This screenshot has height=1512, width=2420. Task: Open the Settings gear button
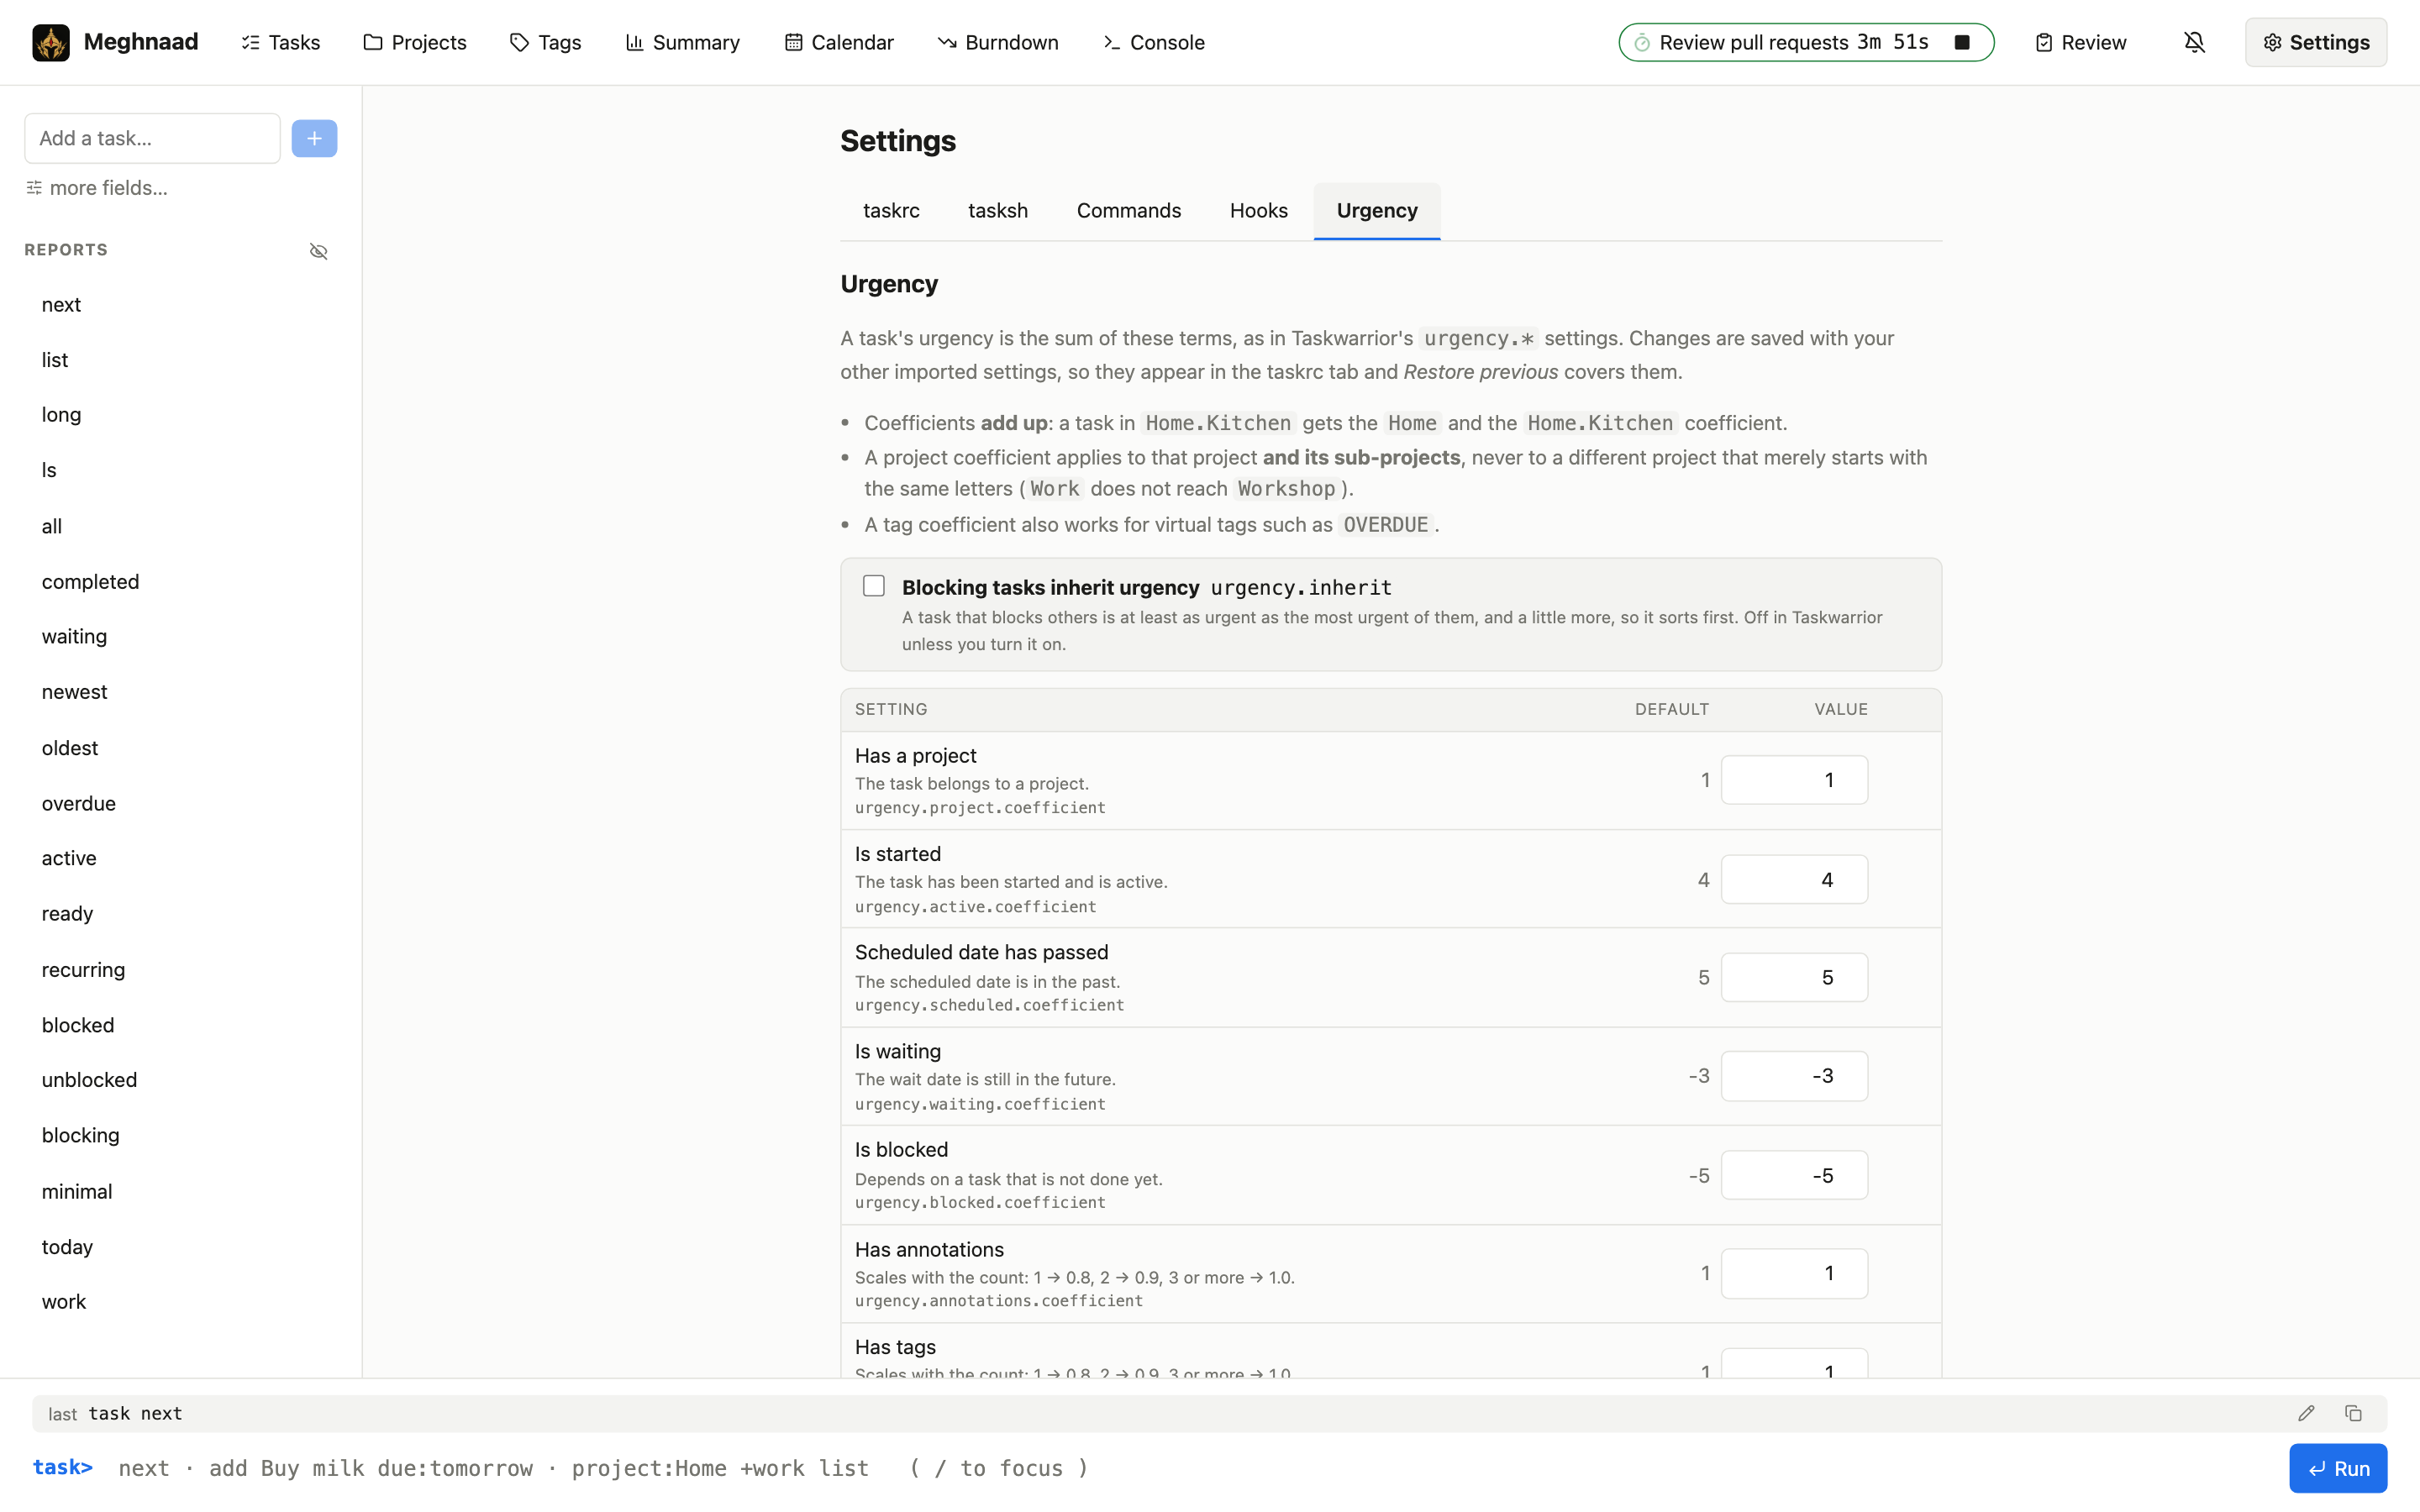tap(2316, 42)
